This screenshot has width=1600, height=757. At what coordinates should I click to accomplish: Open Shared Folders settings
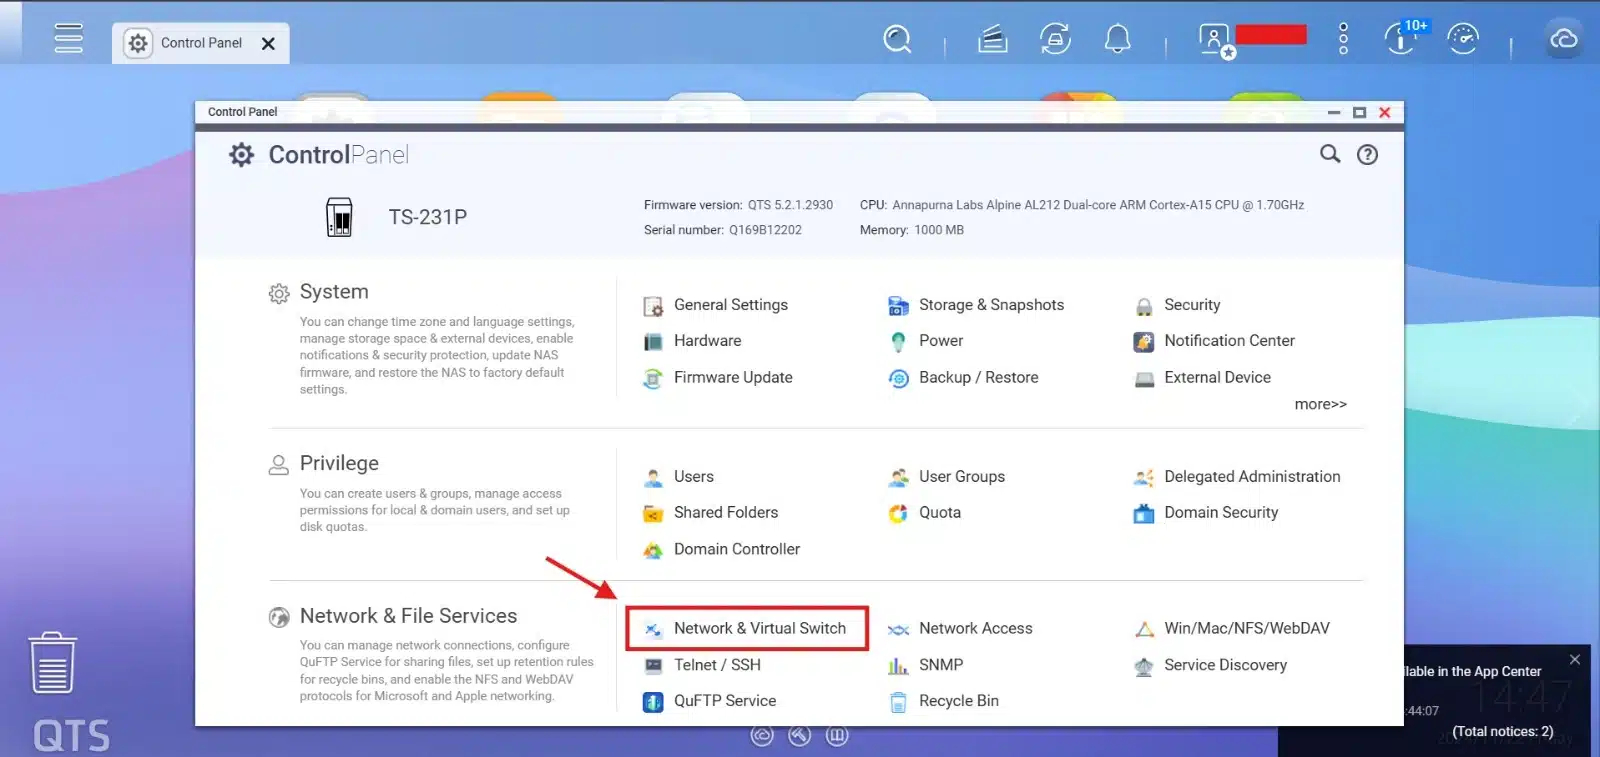click(725, 512)
